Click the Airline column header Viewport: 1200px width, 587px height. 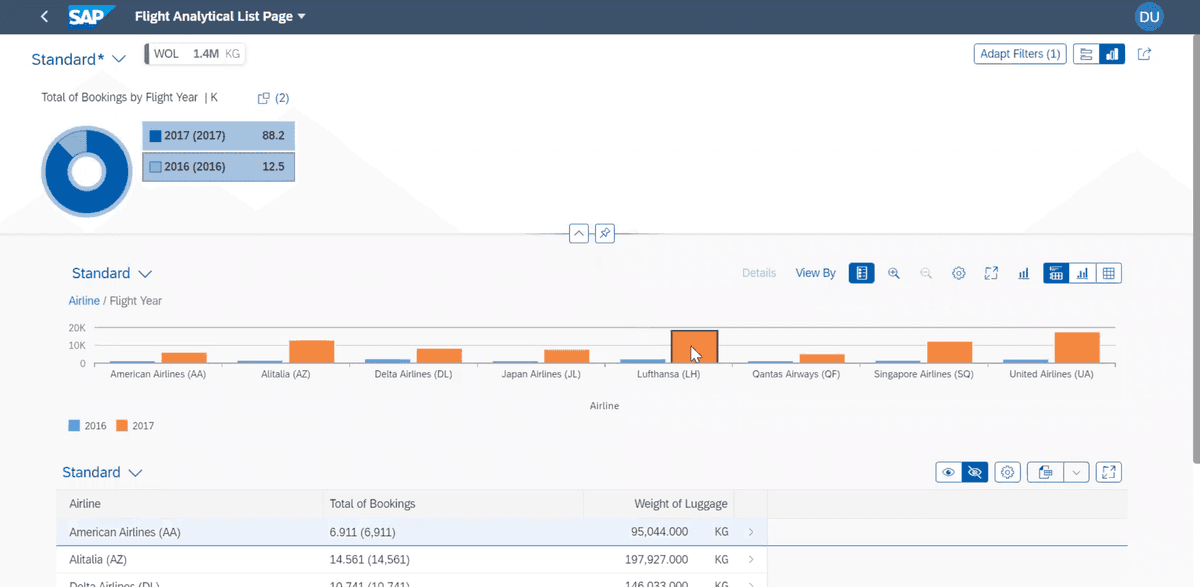(x=189, y=504)
